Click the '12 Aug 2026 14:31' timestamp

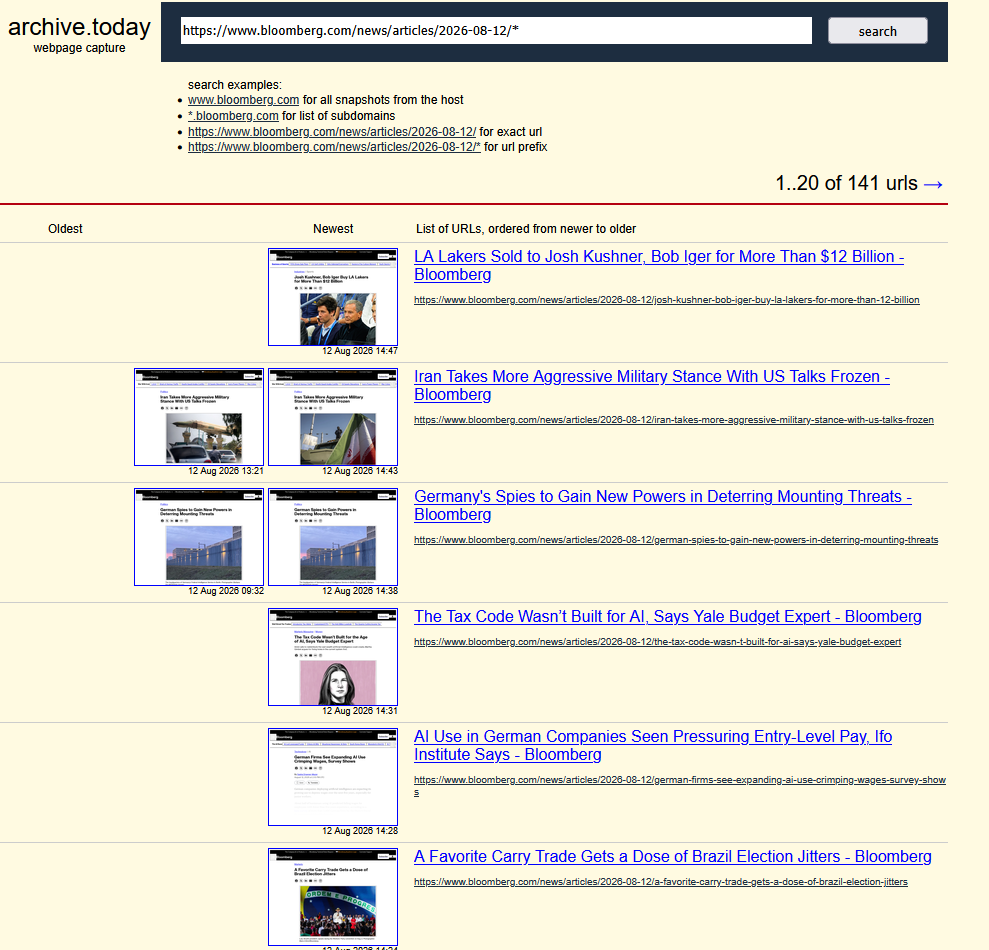coord(360,710)
